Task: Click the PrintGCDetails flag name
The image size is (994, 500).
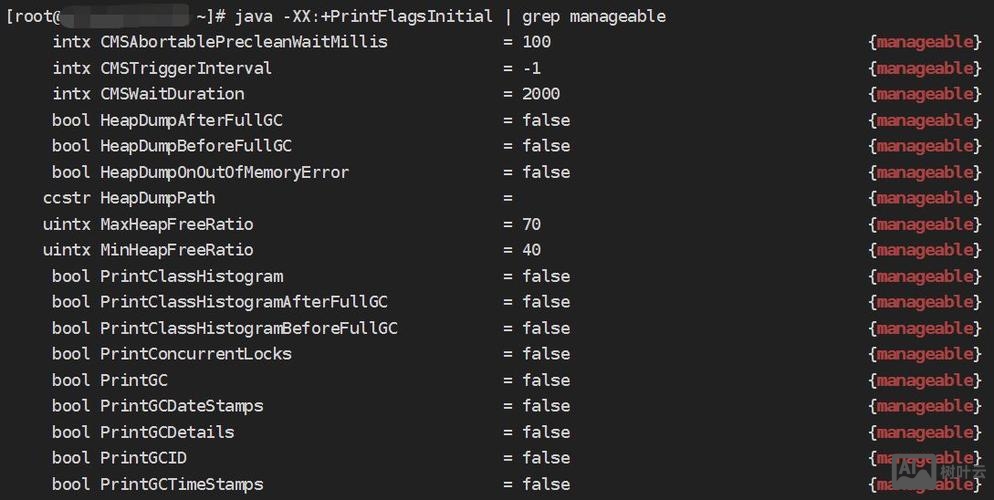Action: [x=167, y=432]
